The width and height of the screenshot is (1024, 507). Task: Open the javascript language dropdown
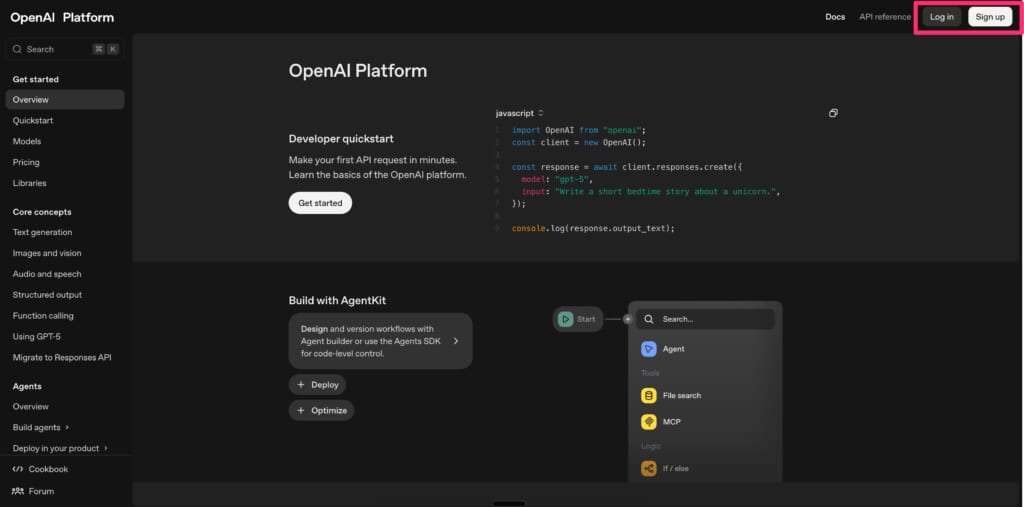(519, 113)
